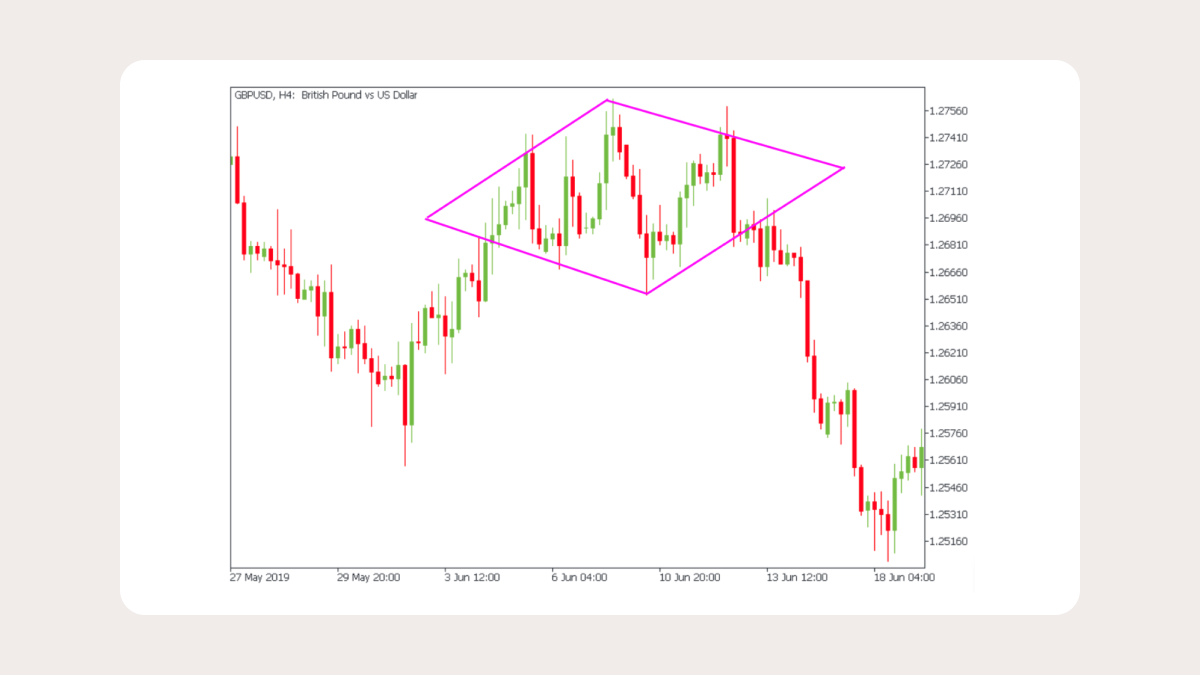Select the 1.27410 price axis label
Screen dimensions: 1200x675
coord(948,138)
